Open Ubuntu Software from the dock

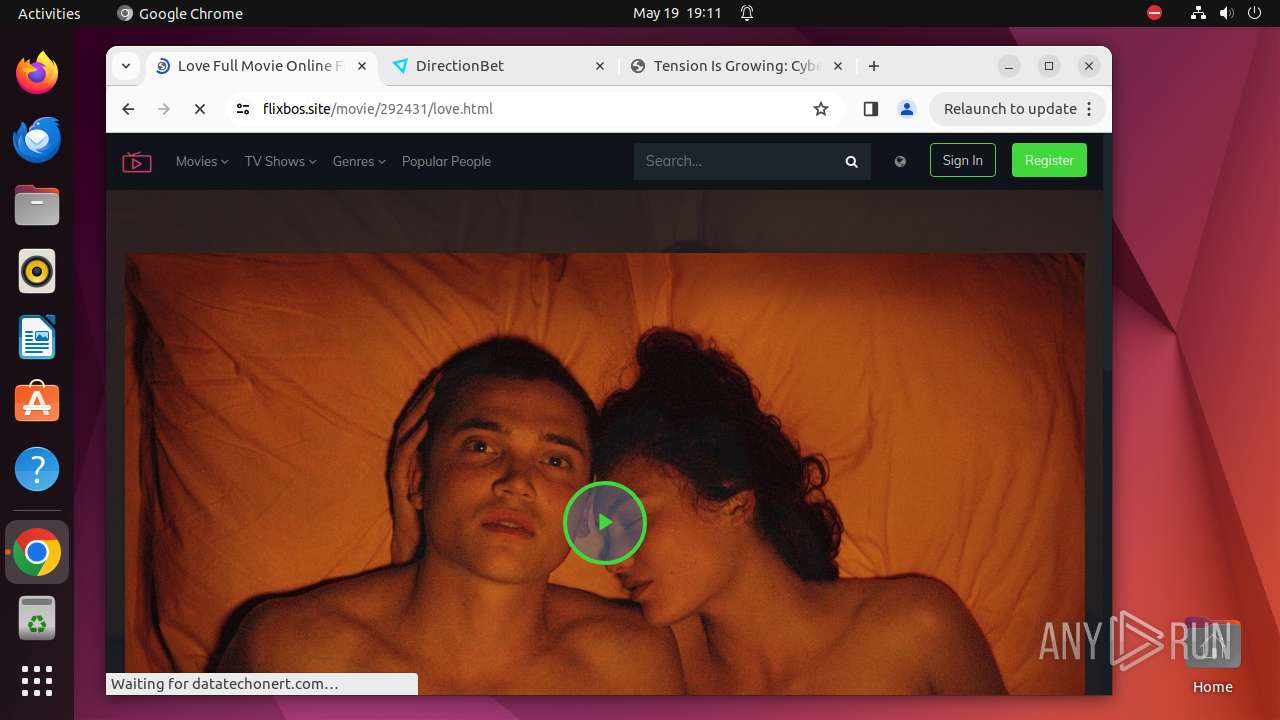(x=37, y=403)
